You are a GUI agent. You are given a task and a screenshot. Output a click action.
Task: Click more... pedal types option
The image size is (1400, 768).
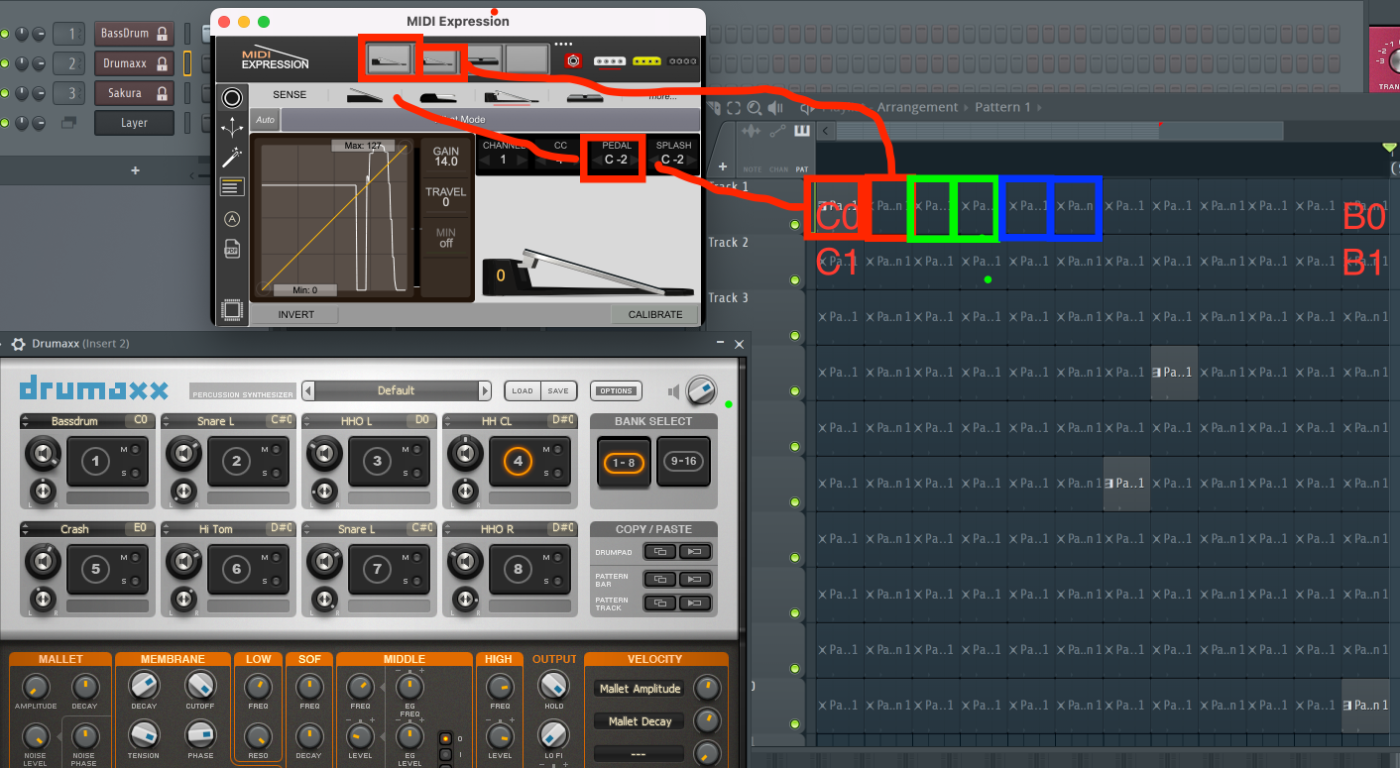pos(662,97)
